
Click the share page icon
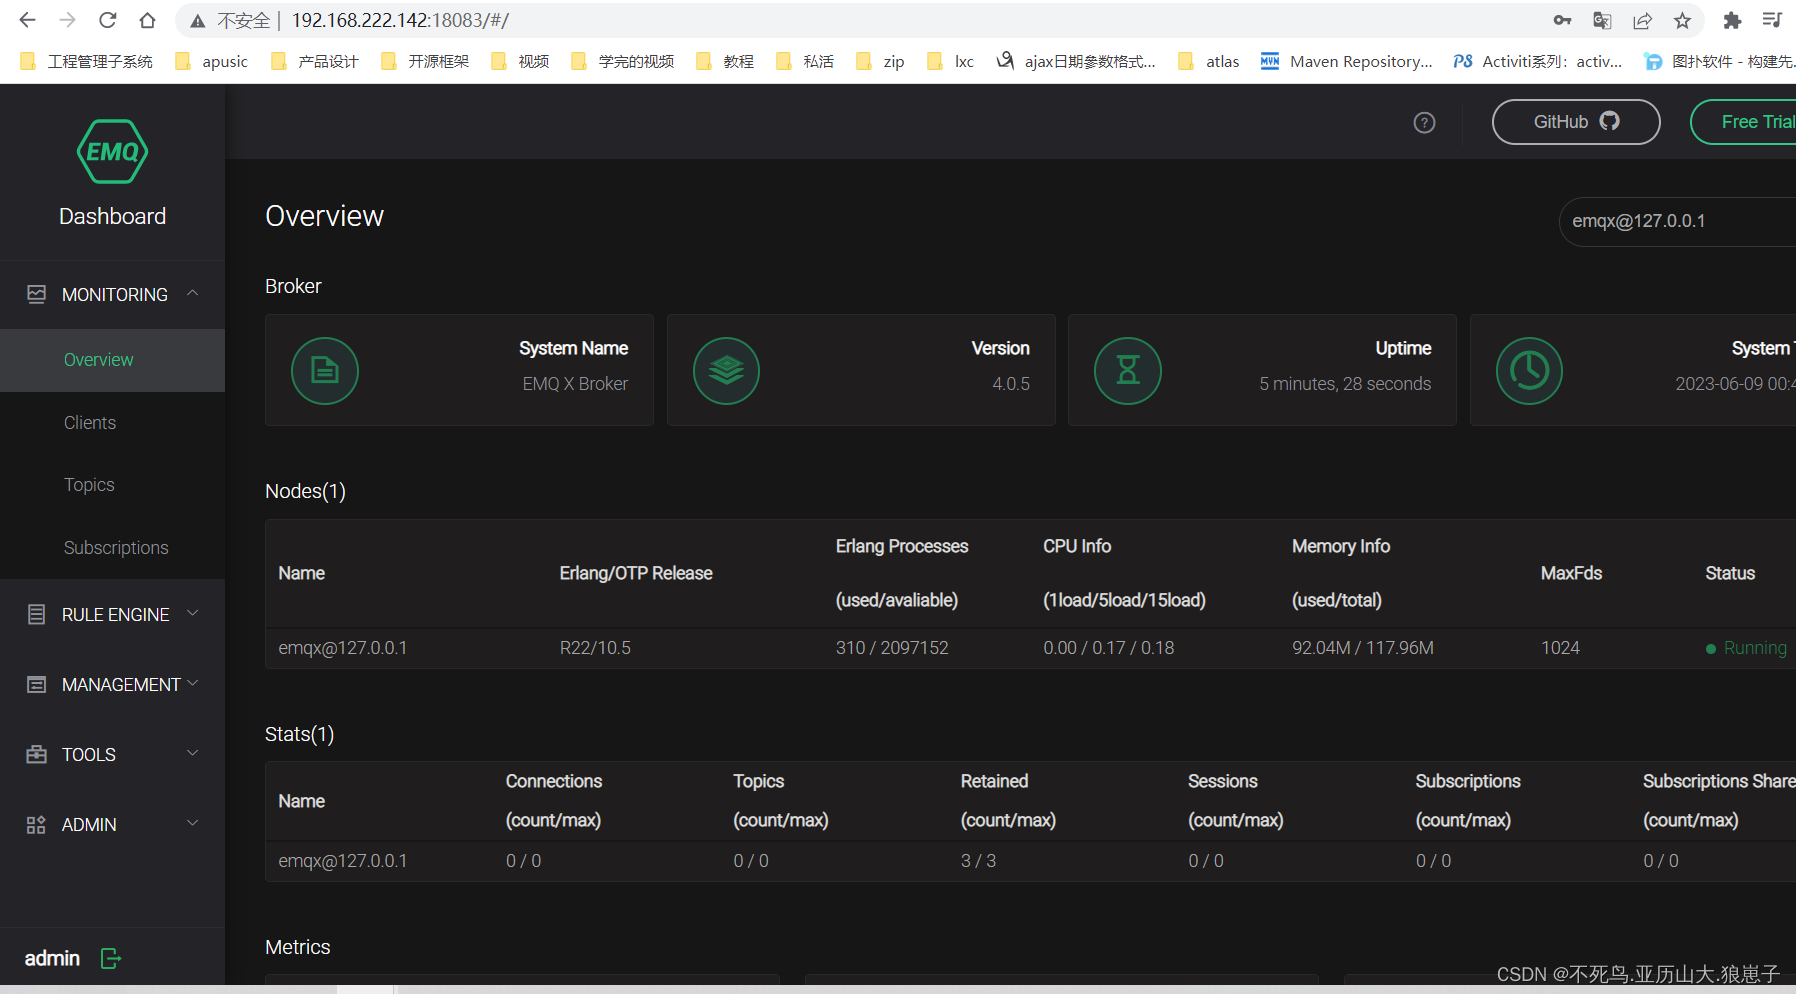(x=1642, y=20)
